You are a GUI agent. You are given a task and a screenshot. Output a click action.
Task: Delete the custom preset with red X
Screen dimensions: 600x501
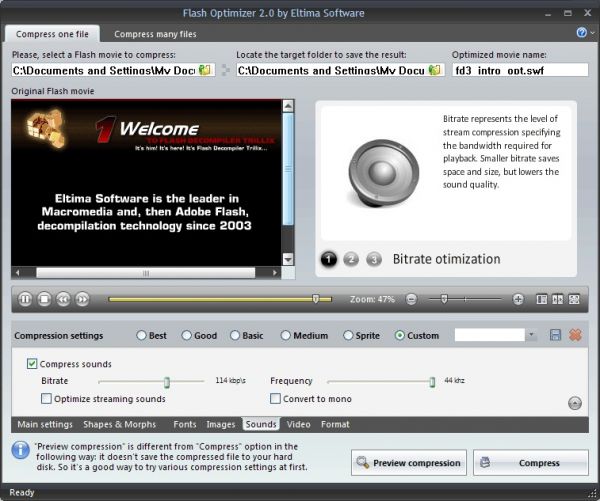coord(575,335)
